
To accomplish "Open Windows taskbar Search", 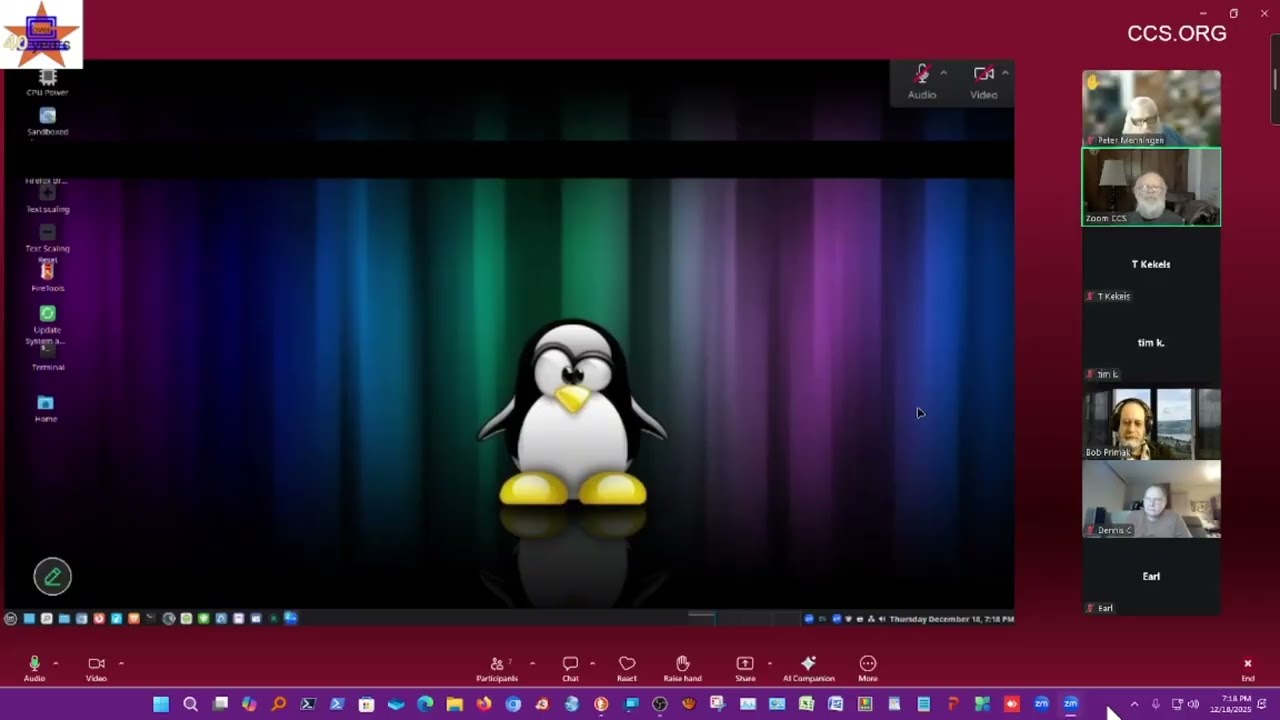I will pyautogui.click(x=190, y=704).
